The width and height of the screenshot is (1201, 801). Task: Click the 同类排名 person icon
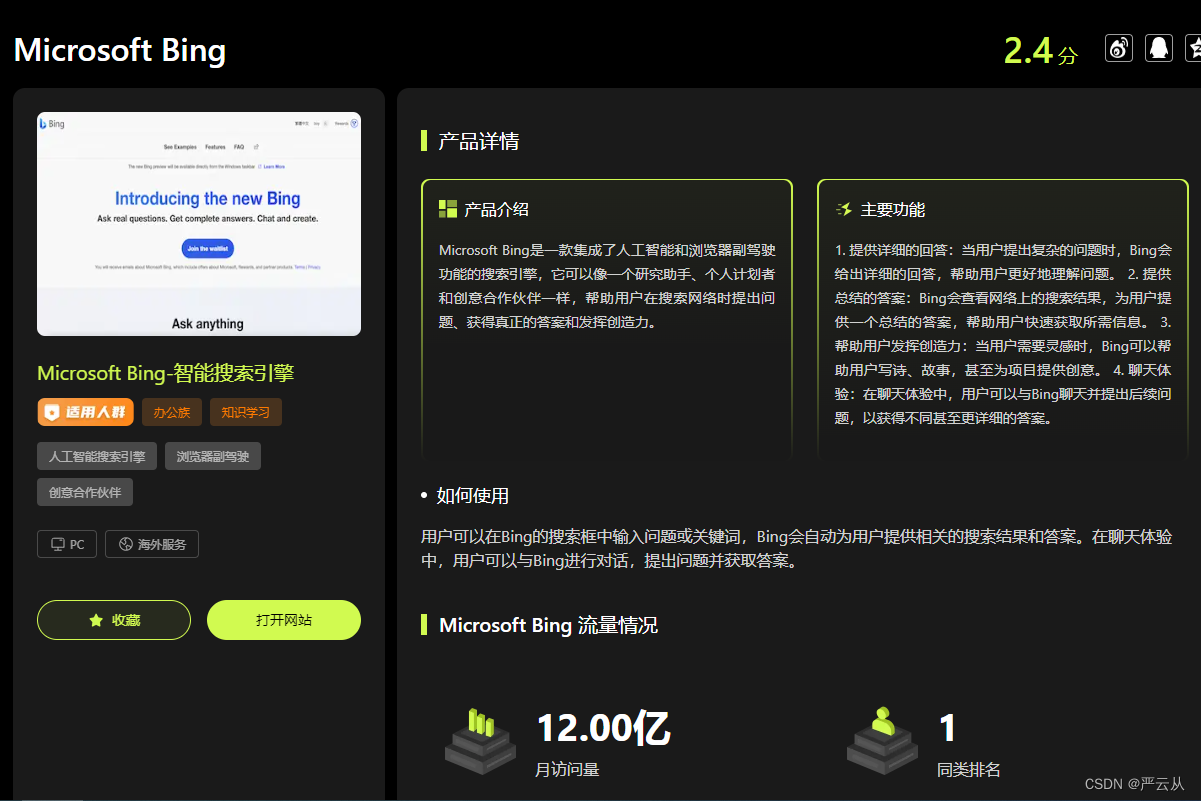click(882, 741)
